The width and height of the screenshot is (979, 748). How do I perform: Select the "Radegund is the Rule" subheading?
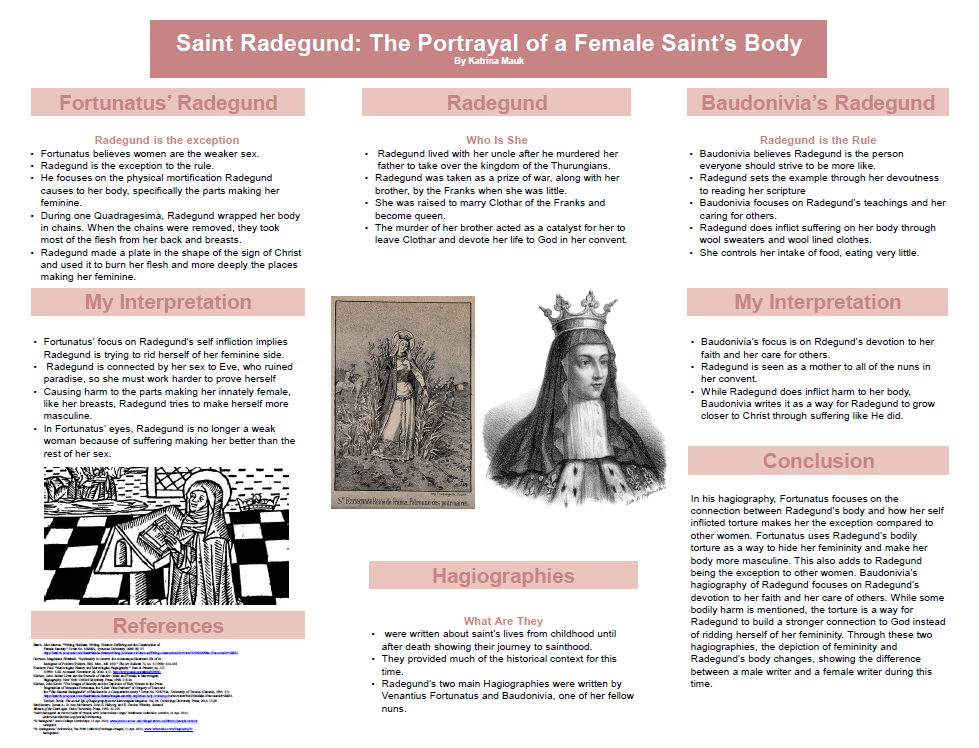[x=817, y=140]
